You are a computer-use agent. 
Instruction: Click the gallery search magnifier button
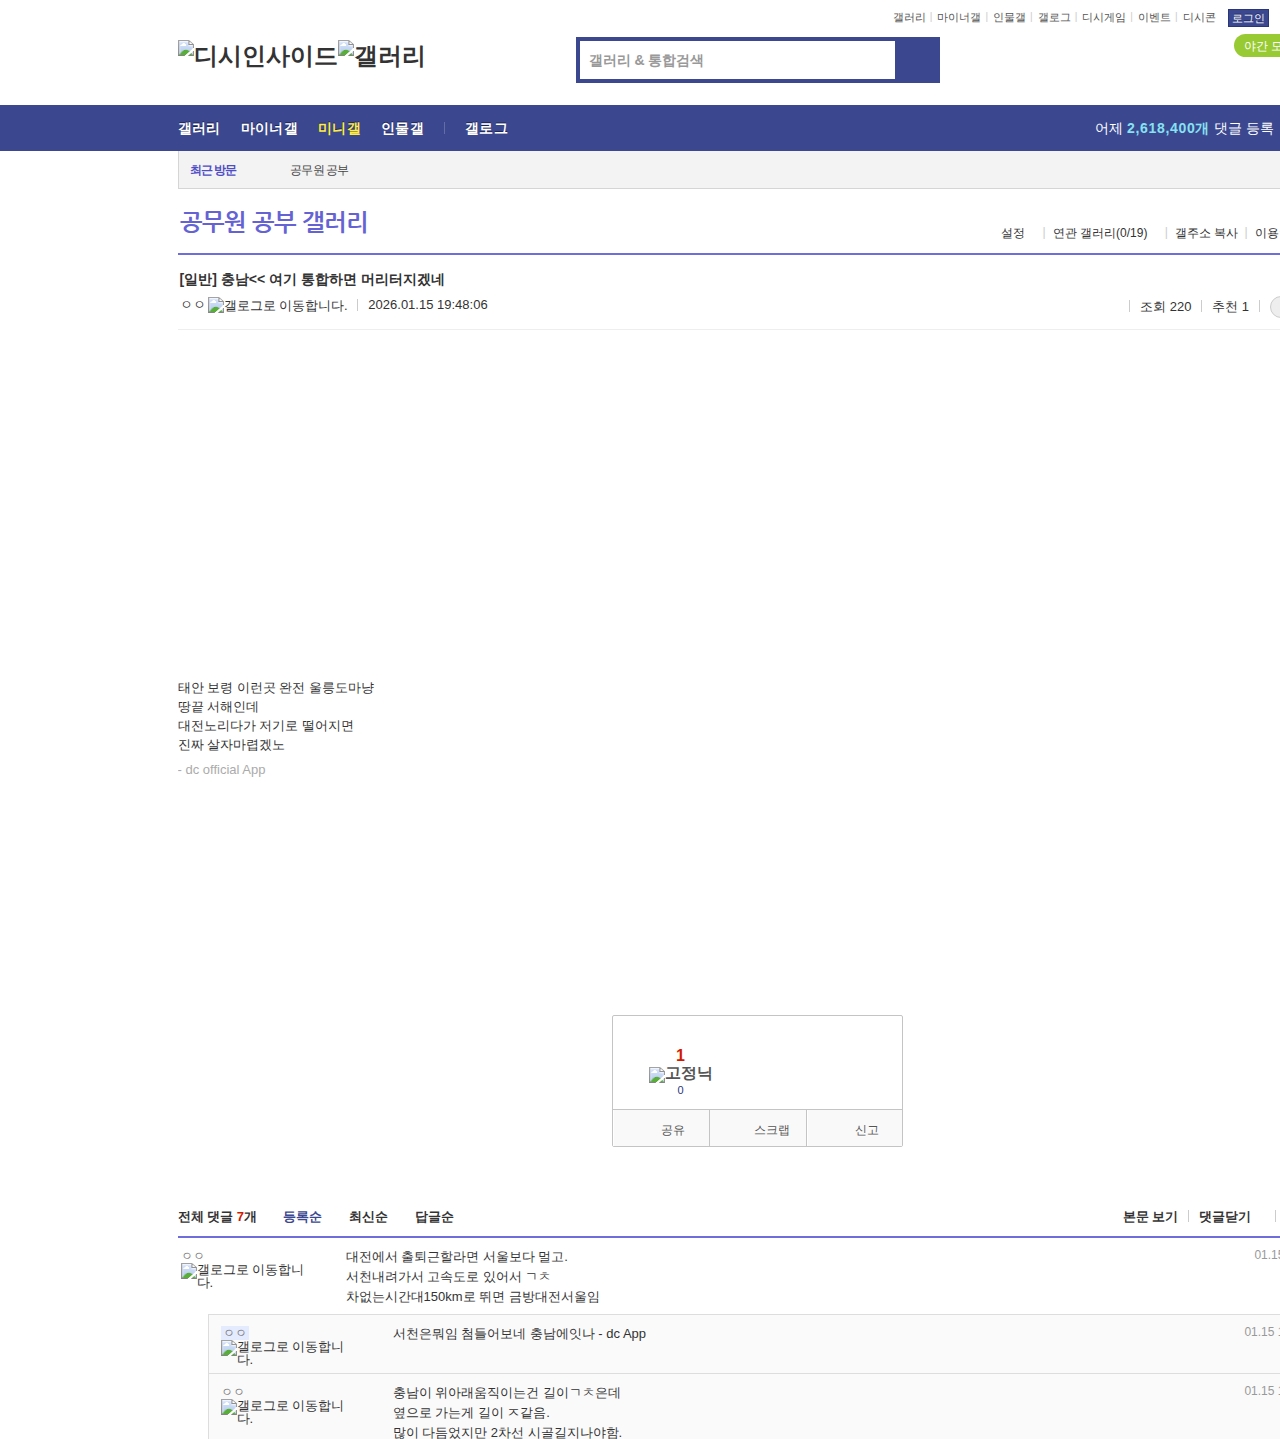tap(917, 60)
